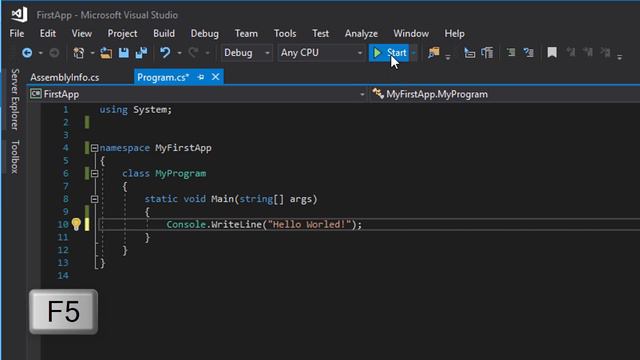
Task: Open the View menu
Action: [82, 33]
